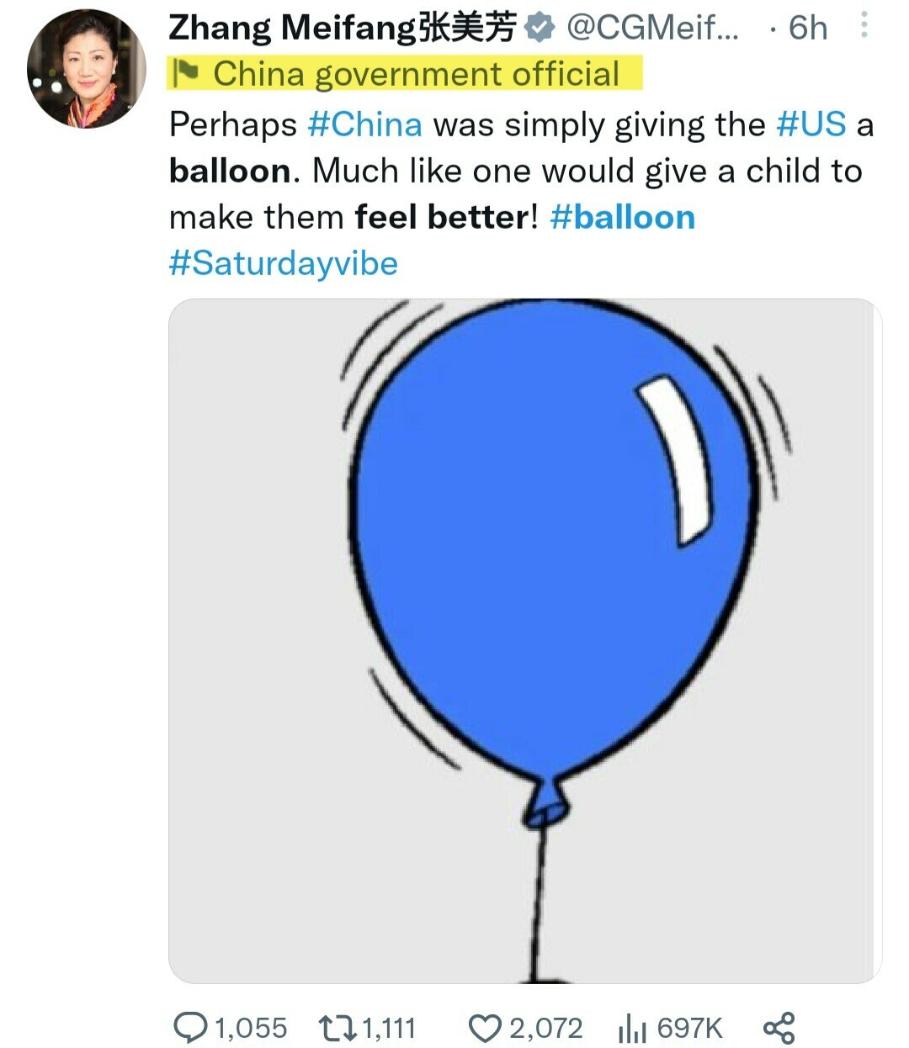The width and height of the screenshot is (909, 1048).
Task: Open Zhang Meifang's profile picture
Action: pyautogui.click(x=86, y=69)
